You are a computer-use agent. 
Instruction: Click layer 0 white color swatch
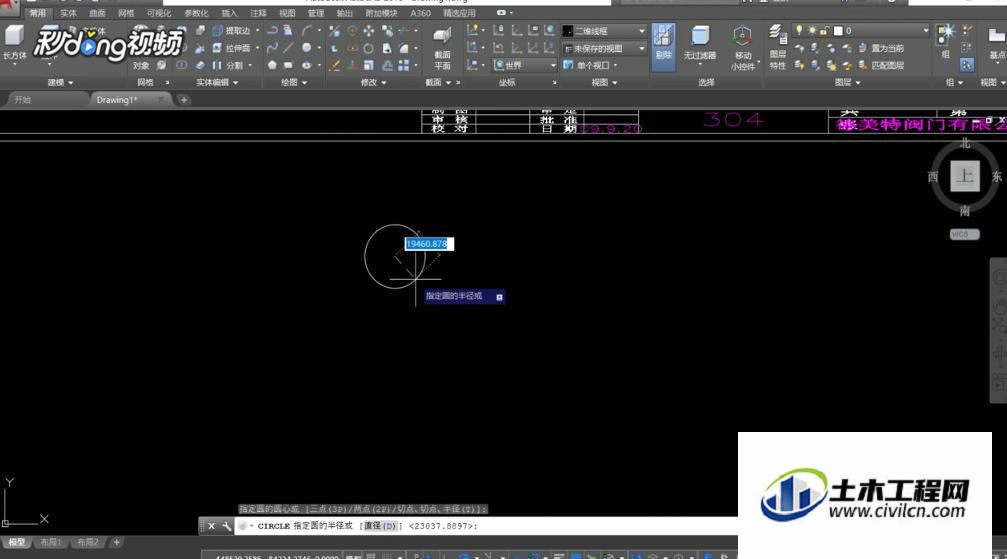(x=837, y=30)
